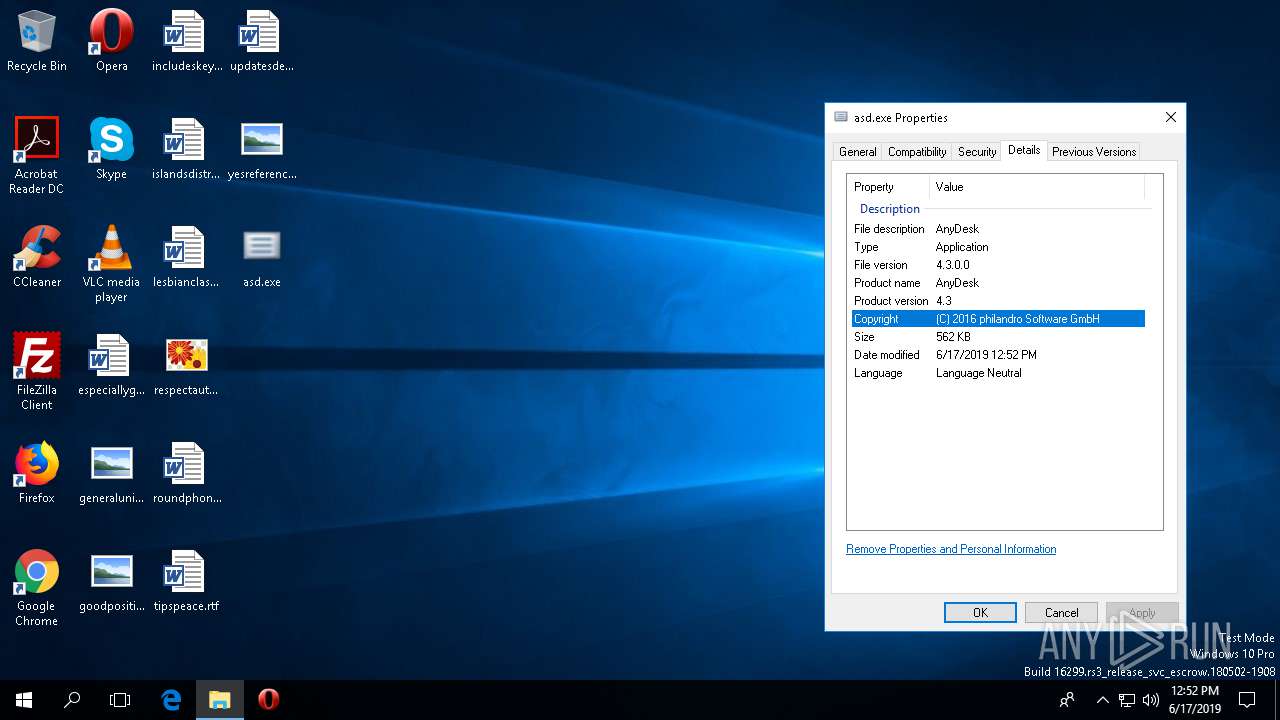Confirm the dialog with OK
Image resolution: width=1280 pixels, height=720 pixels.
980,613
